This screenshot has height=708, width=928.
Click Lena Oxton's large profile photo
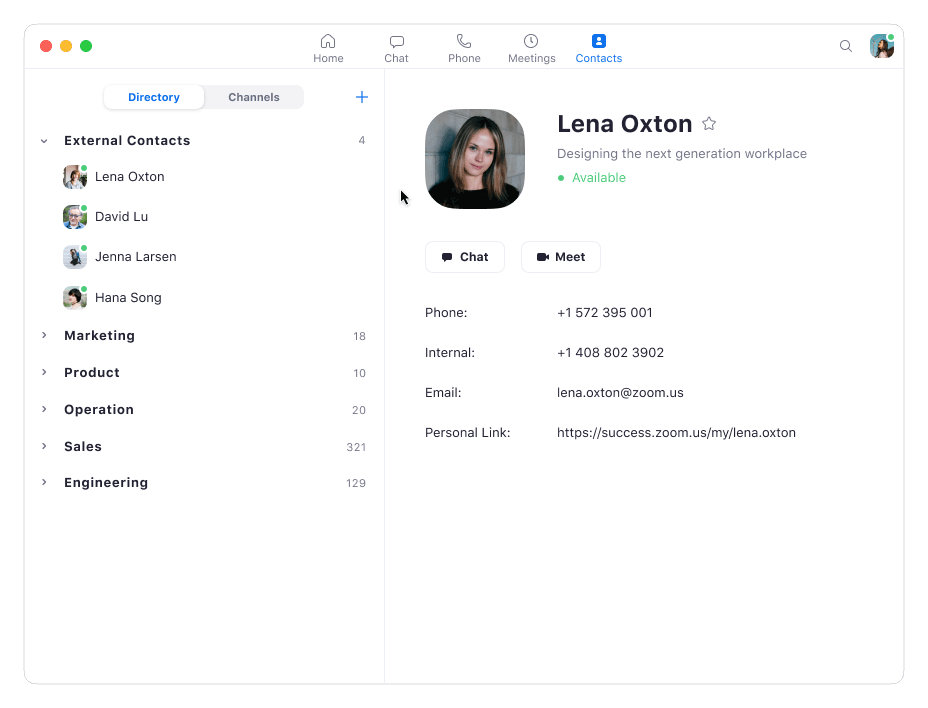[475, 159]
